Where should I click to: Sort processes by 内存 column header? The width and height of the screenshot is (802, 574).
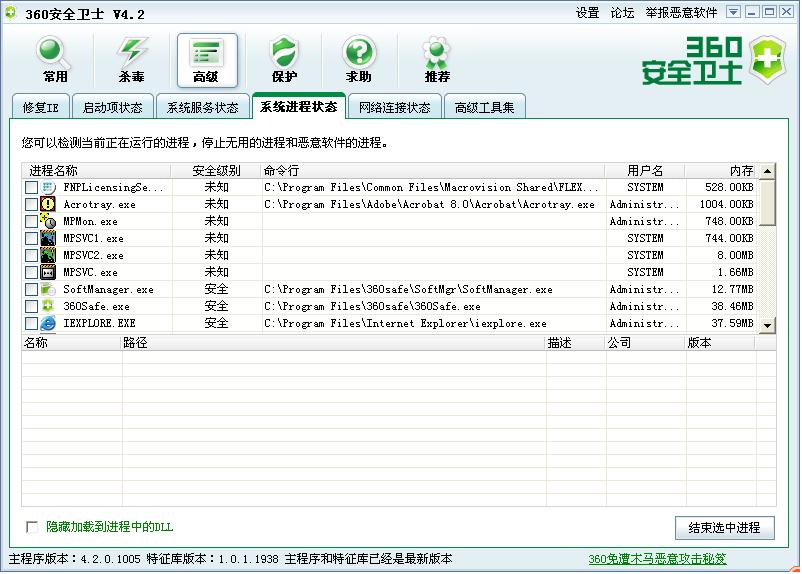(740, 171)
